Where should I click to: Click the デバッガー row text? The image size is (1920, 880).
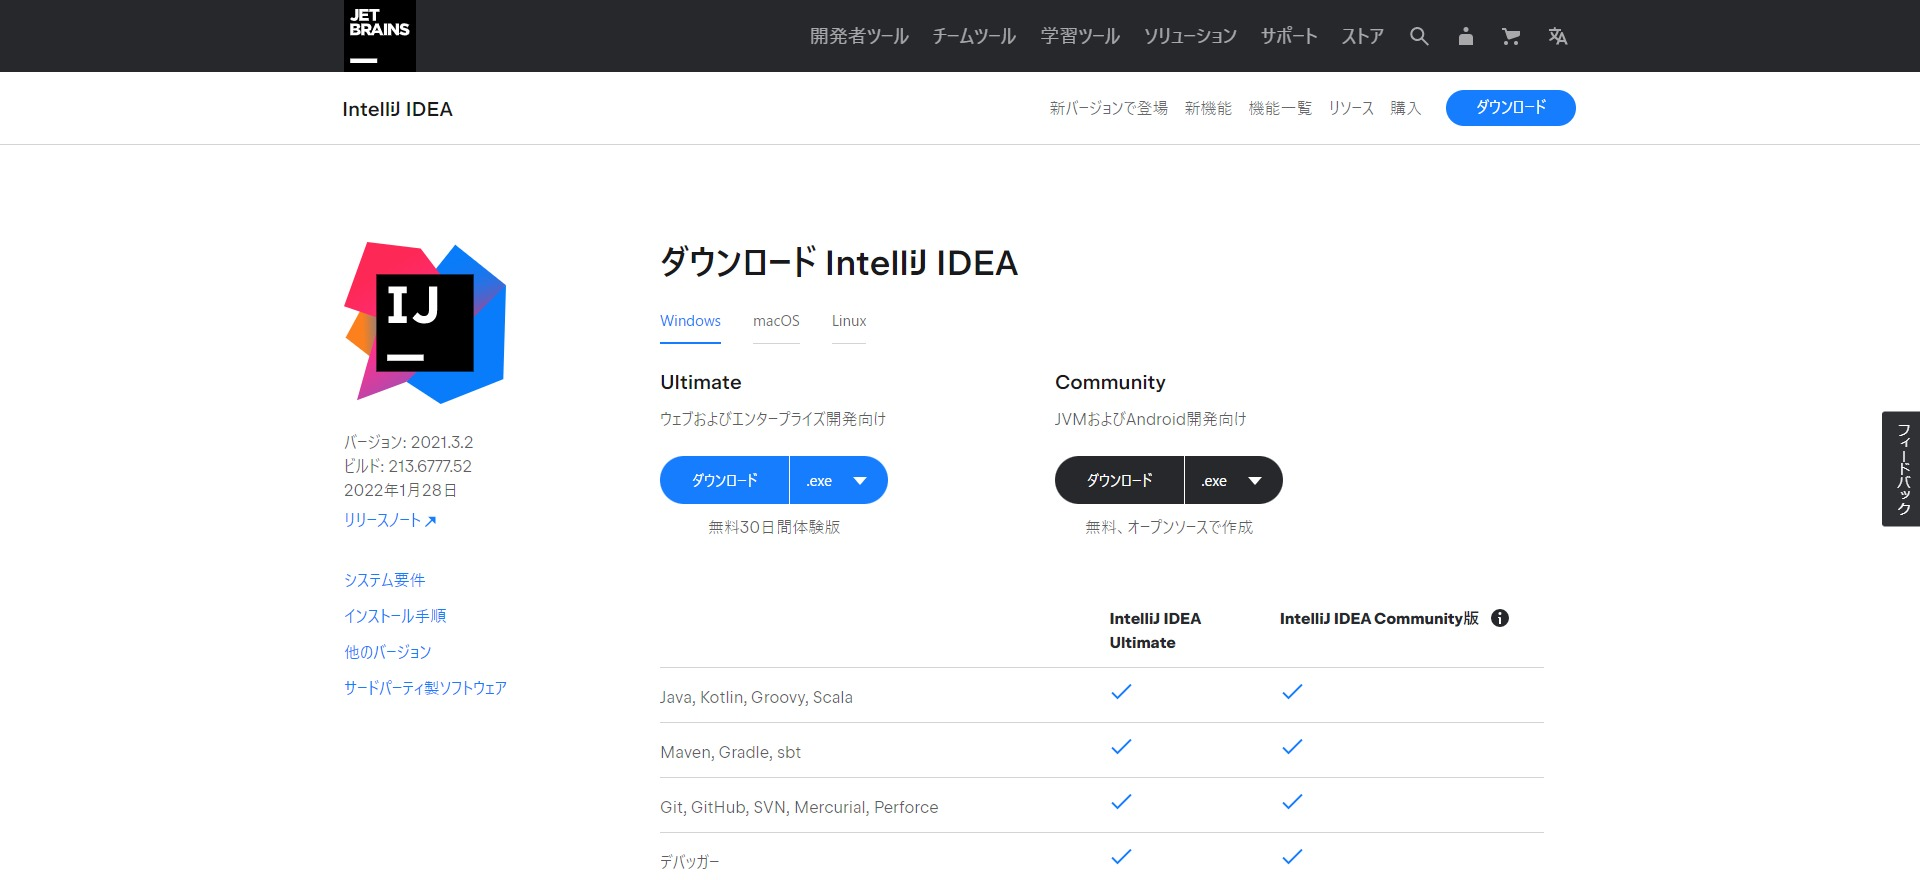point(690,862)
